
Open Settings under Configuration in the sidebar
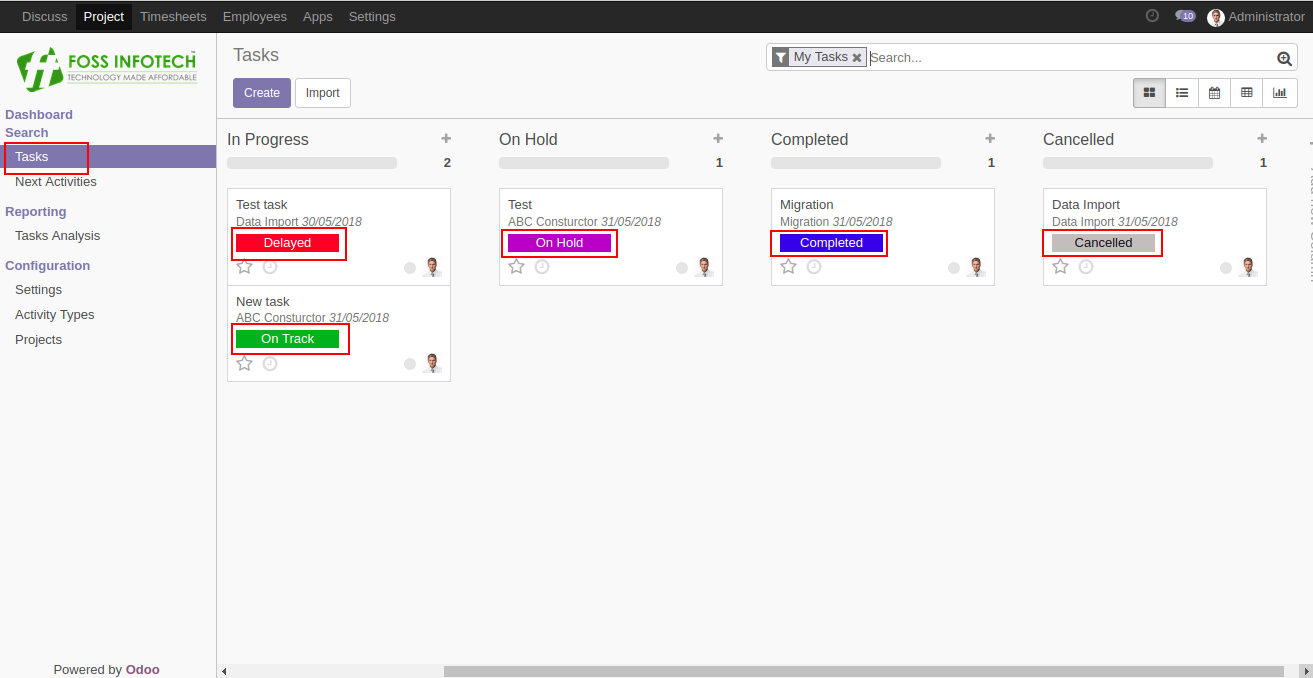tap(38, 290)
